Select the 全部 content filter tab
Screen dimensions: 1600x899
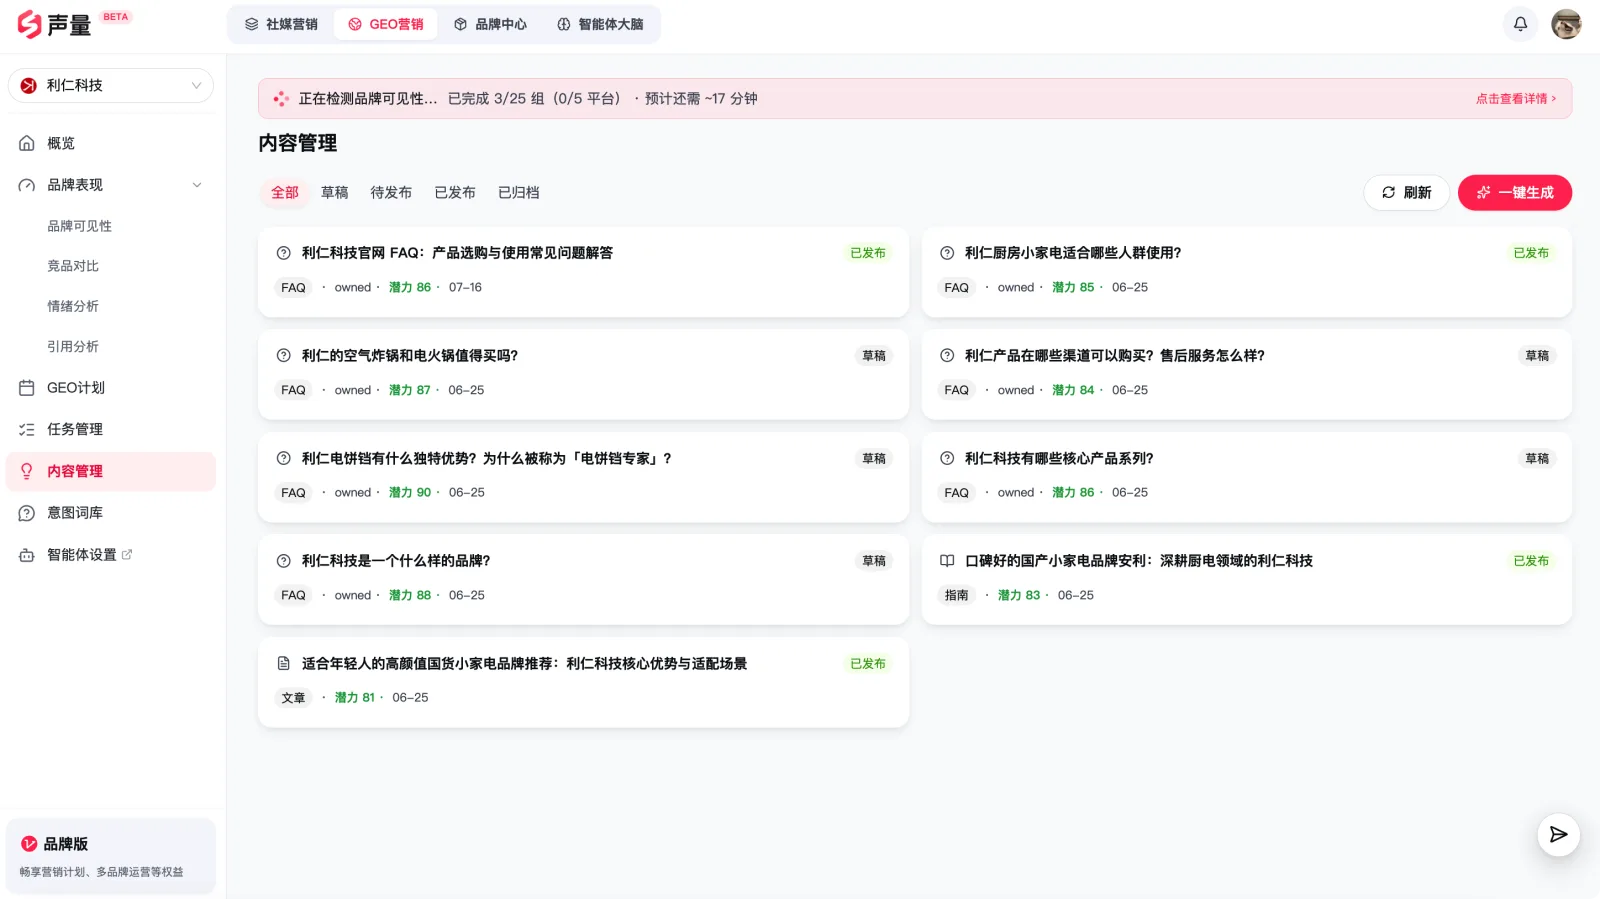pos(285,192)
